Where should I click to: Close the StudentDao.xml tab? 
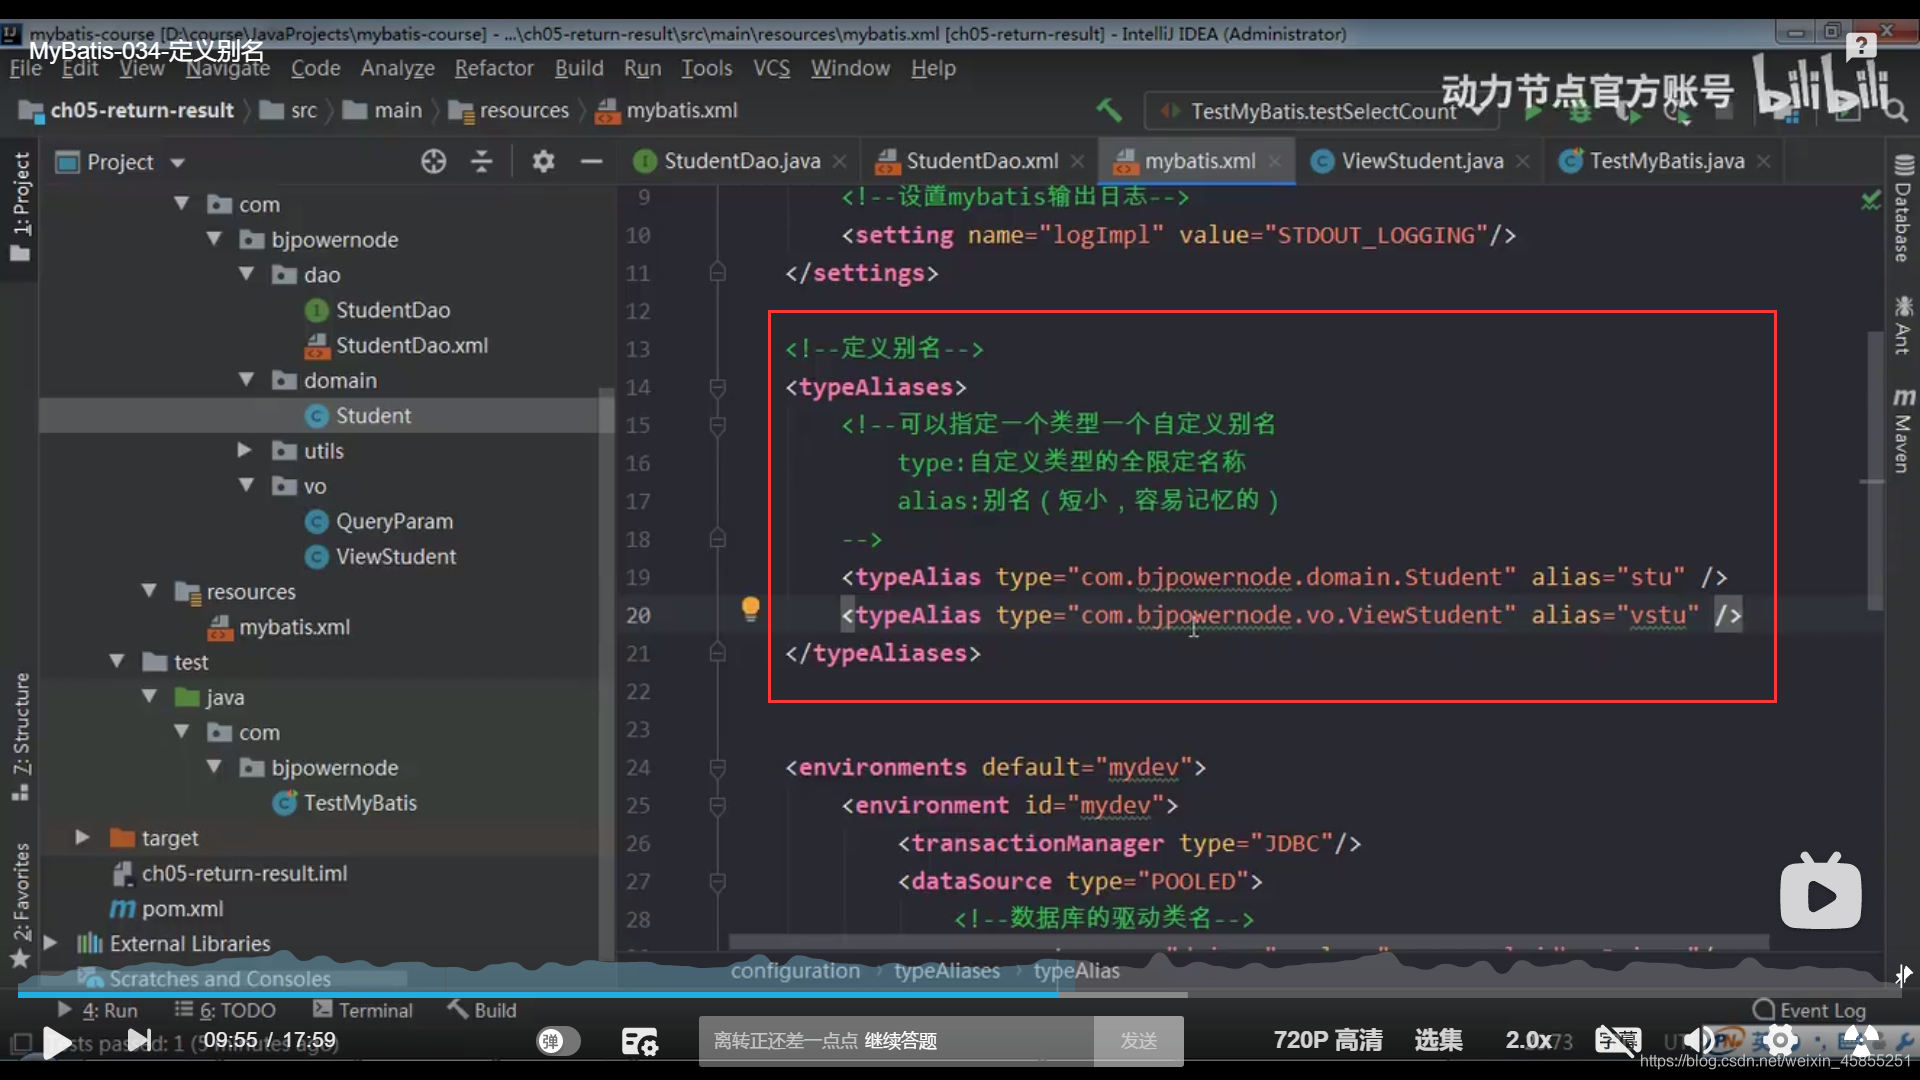[1077, 161]
